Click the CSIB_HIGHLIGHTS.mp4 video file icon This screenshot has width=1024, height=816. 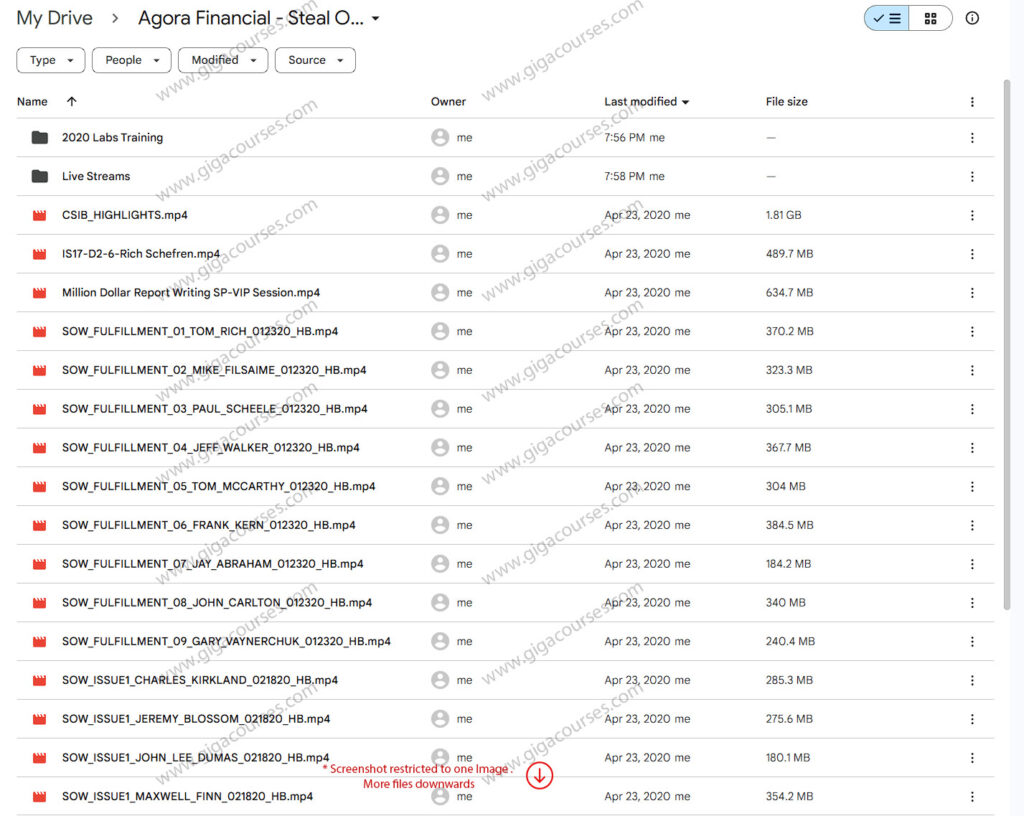pyautogui.click(x=40, y=215)
